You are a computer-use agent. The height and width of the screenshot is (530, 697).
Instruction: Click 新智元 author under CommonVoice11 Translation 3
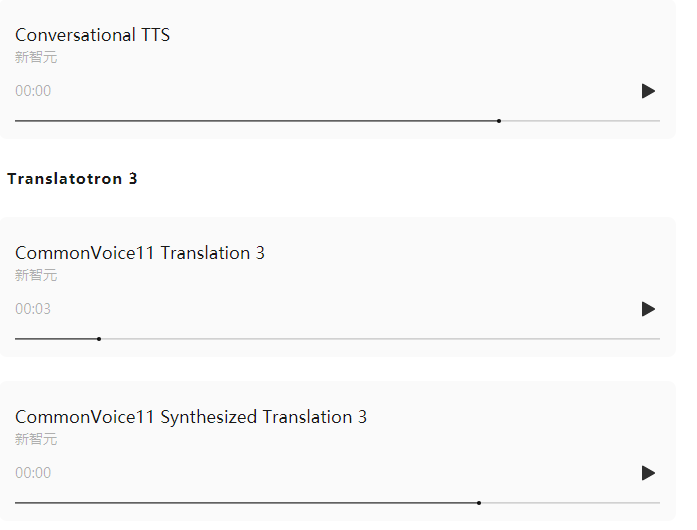coord(36,275)
